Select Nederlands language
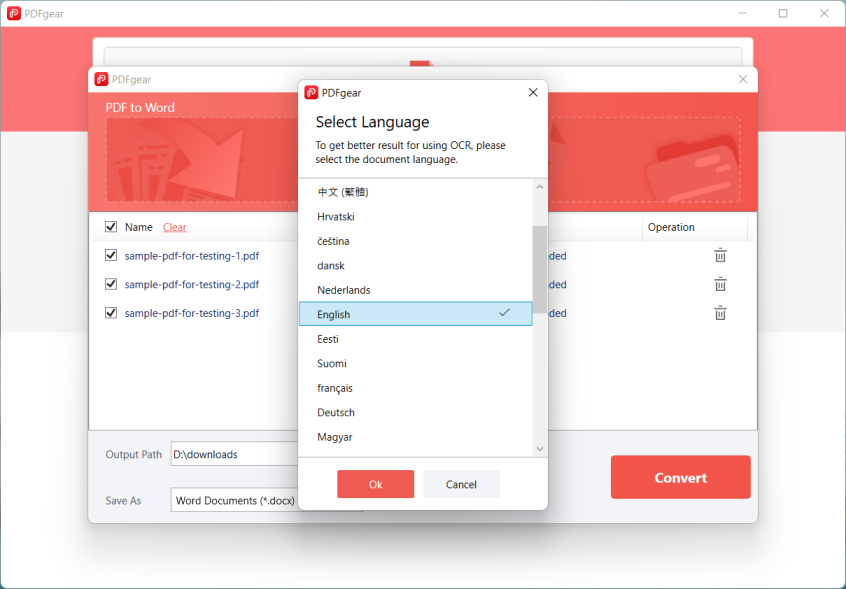846x589 pixels. click(415, 290)
